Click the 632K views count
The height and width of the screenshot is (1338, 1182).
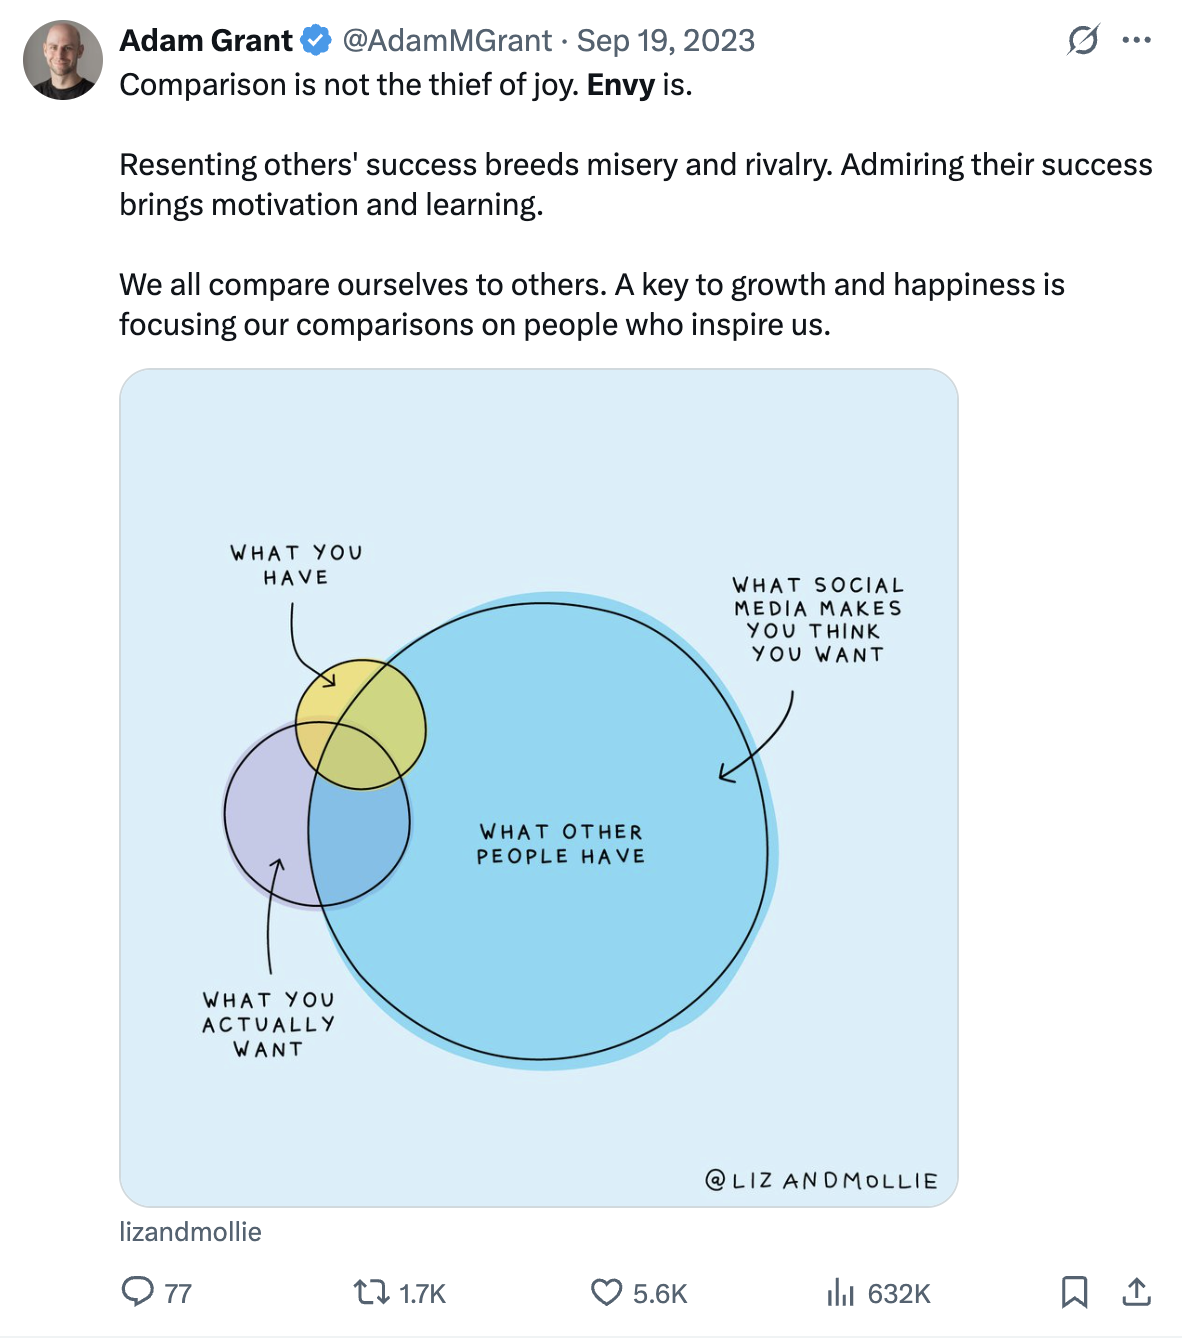[899, 1294]
